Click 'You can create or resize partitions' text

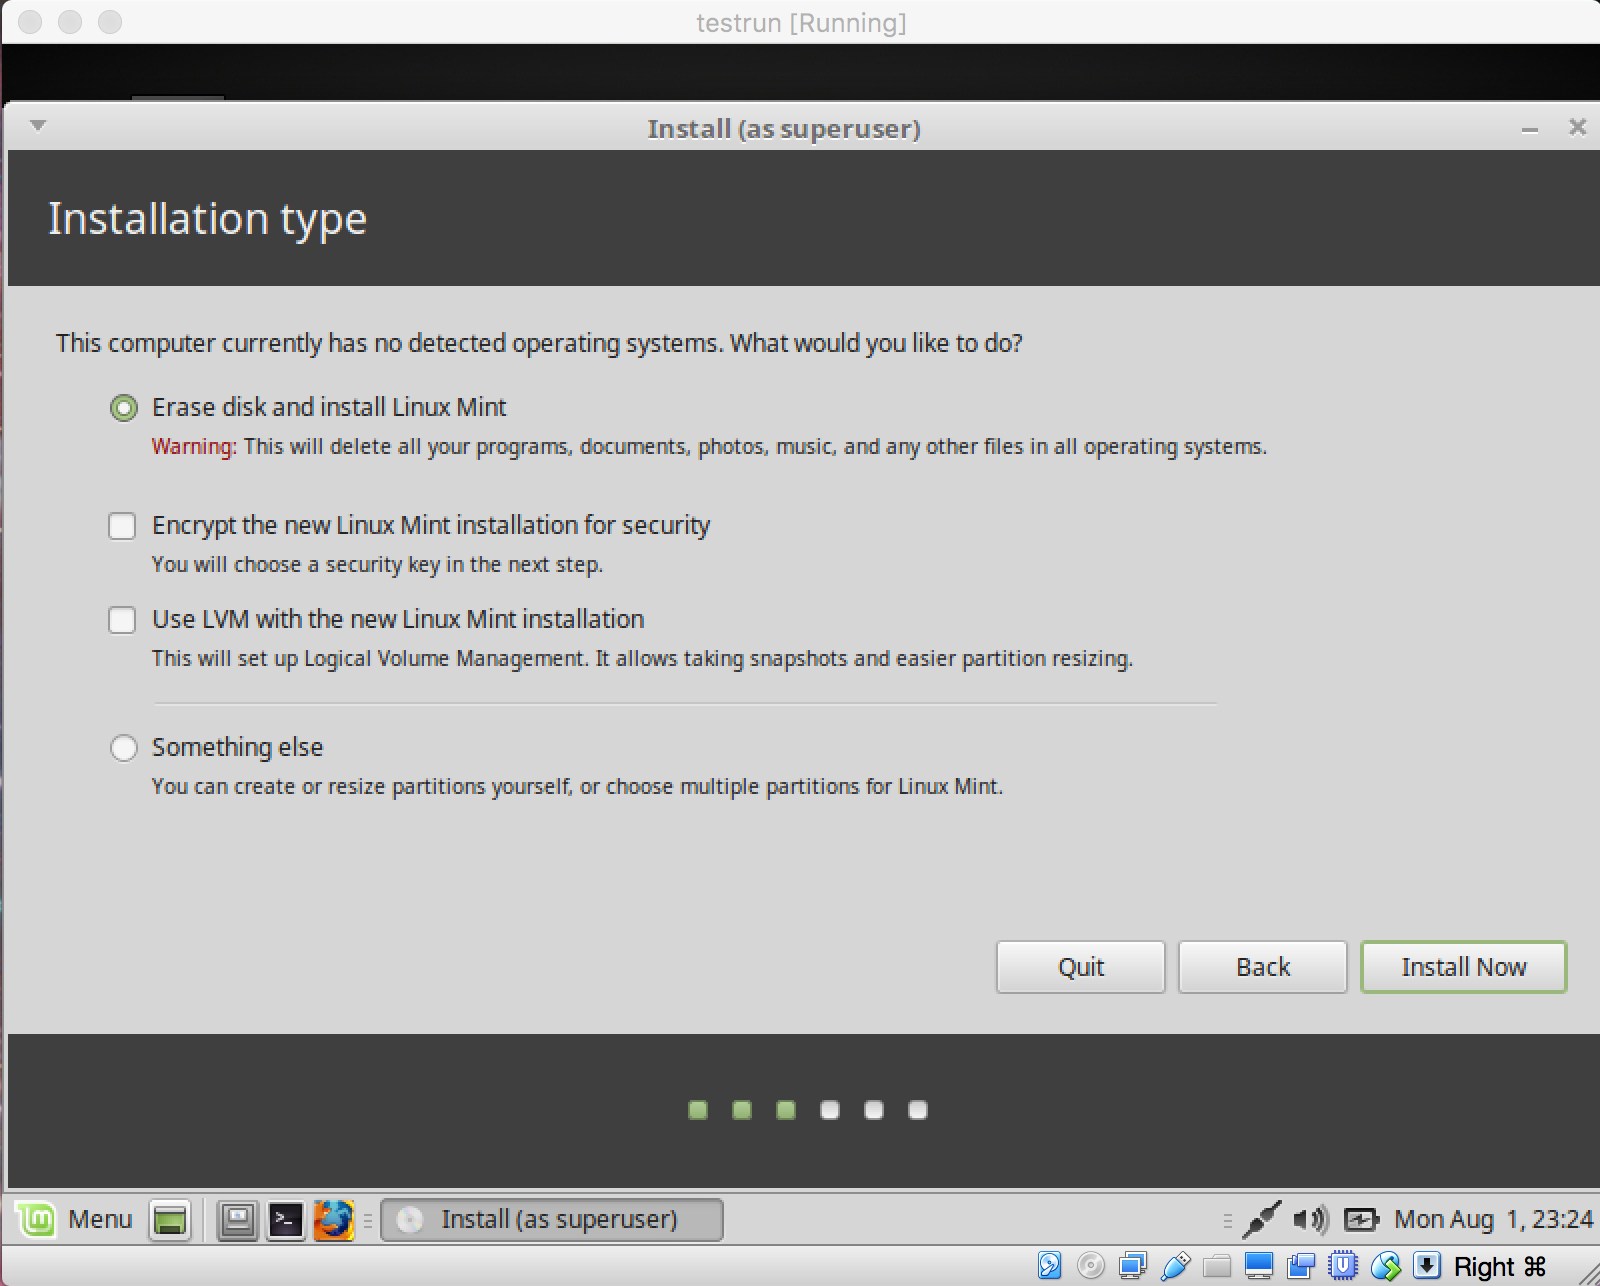[x=577, y=787]
